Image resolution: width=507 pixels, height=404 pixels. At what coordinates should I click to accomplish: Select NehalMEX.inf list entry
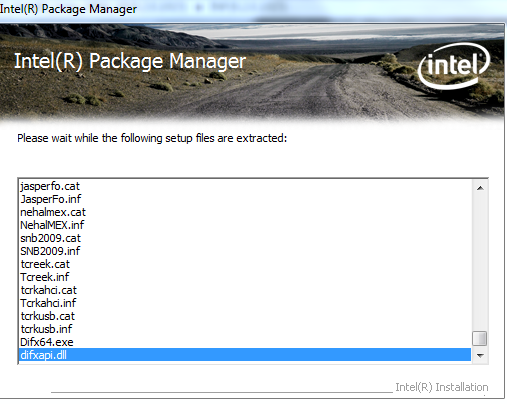tap(245, 225)
